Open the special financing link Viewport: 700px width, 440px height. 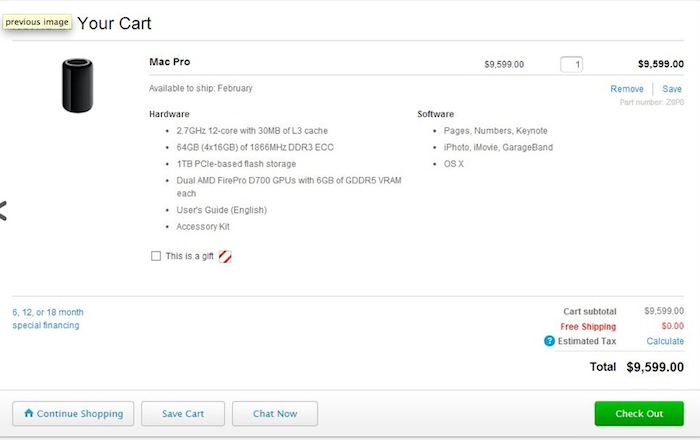pyautogui.click(x=48, y=318)
